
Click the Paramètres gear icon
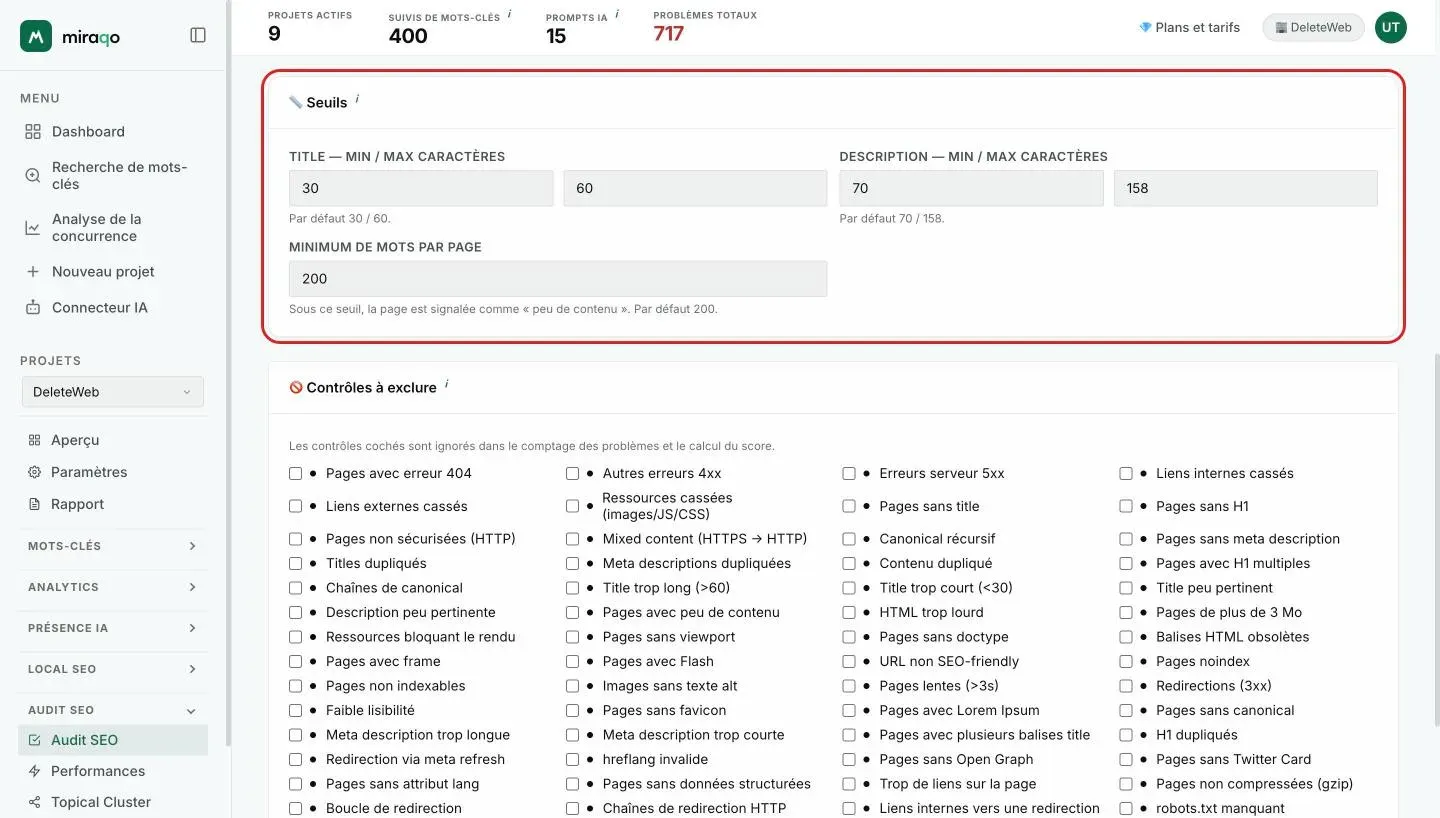point(34,472)
